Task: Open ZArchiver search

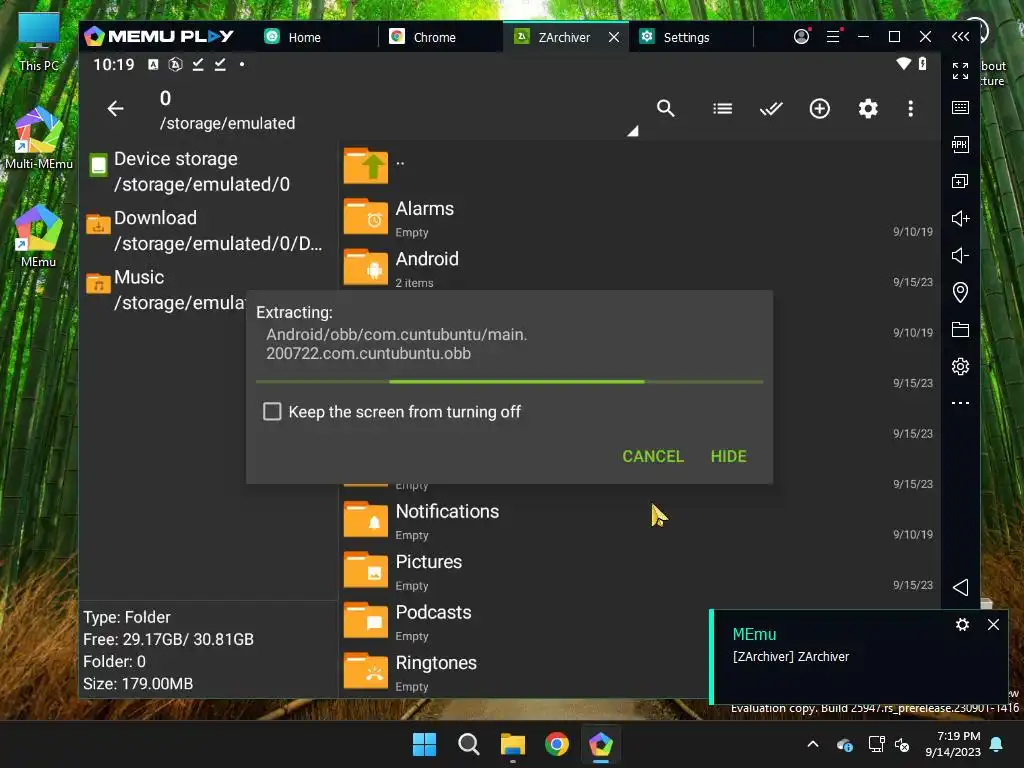Action: (x=665, y=108)
